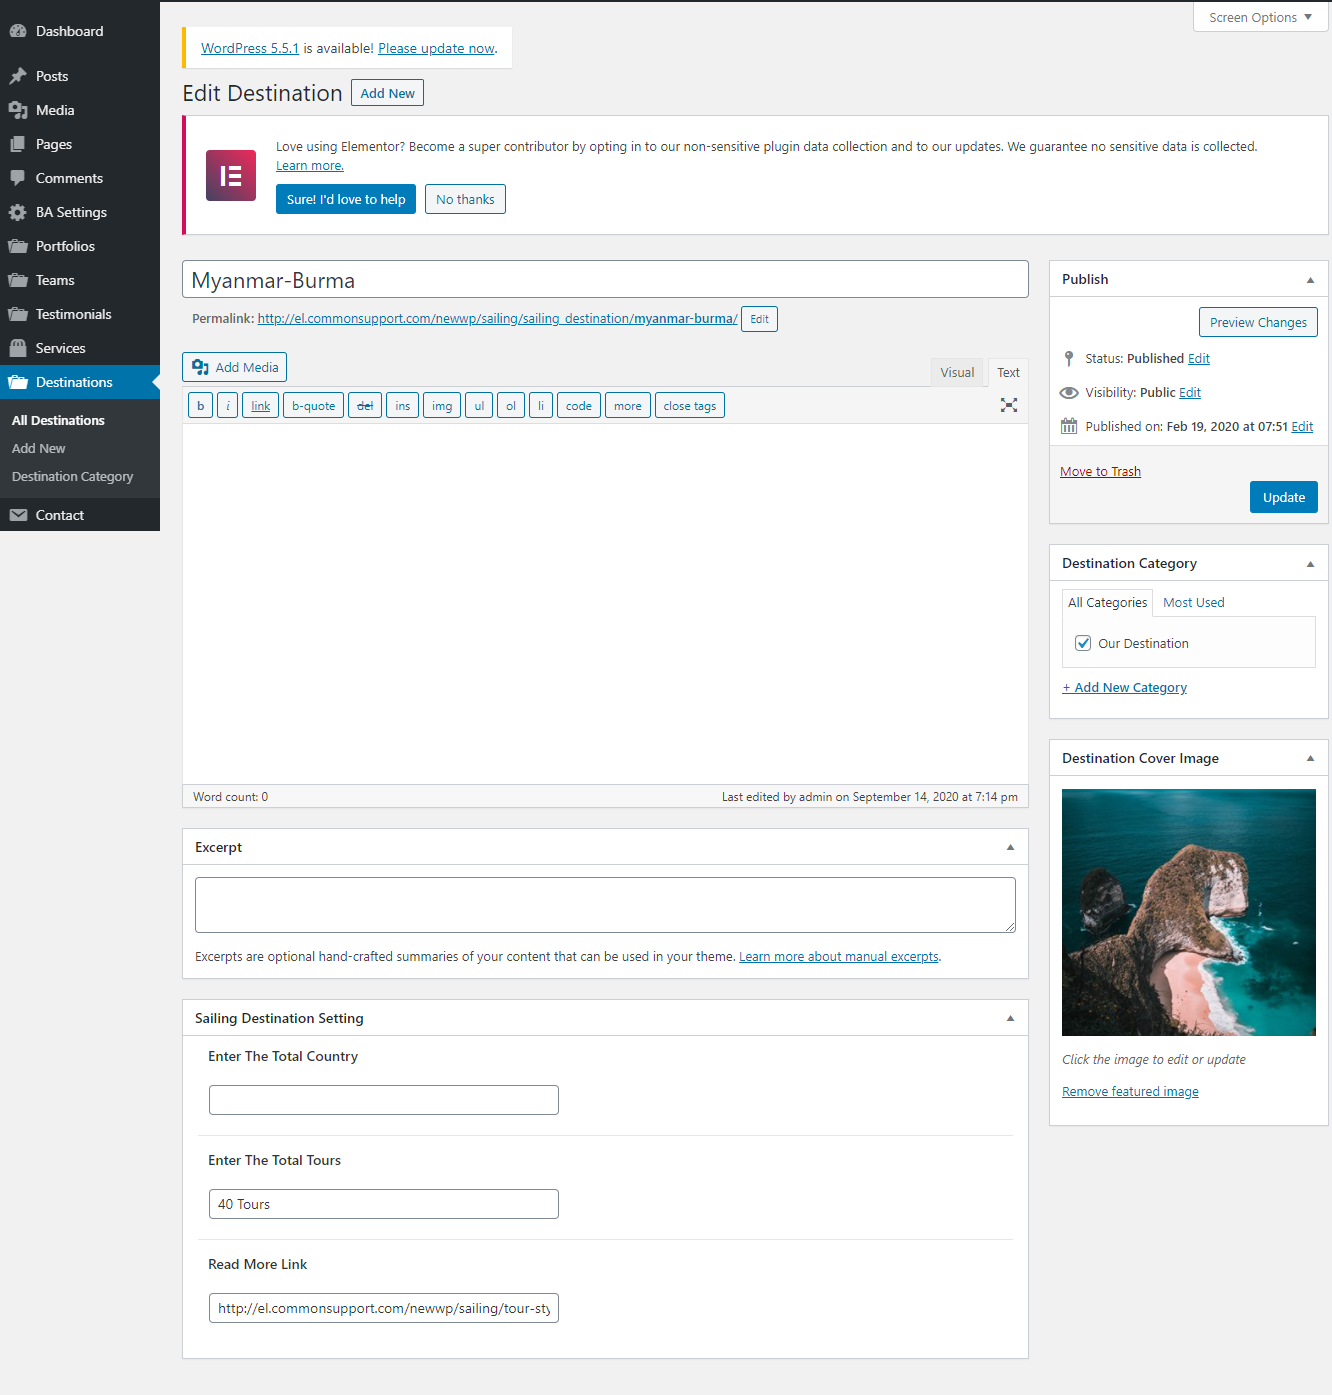Collapse the Destination Category panel
1332x1395 pixels.
click(x=1310, y=564)
